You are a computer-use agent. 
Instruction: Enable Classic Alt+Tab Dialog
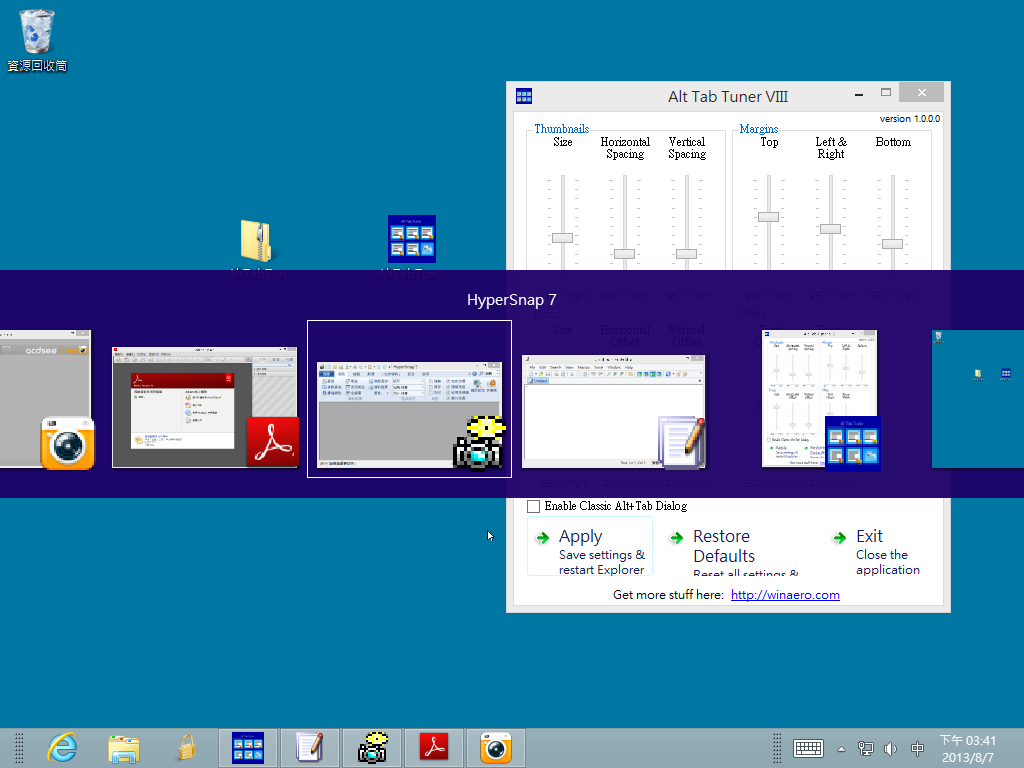coord(534,506)
